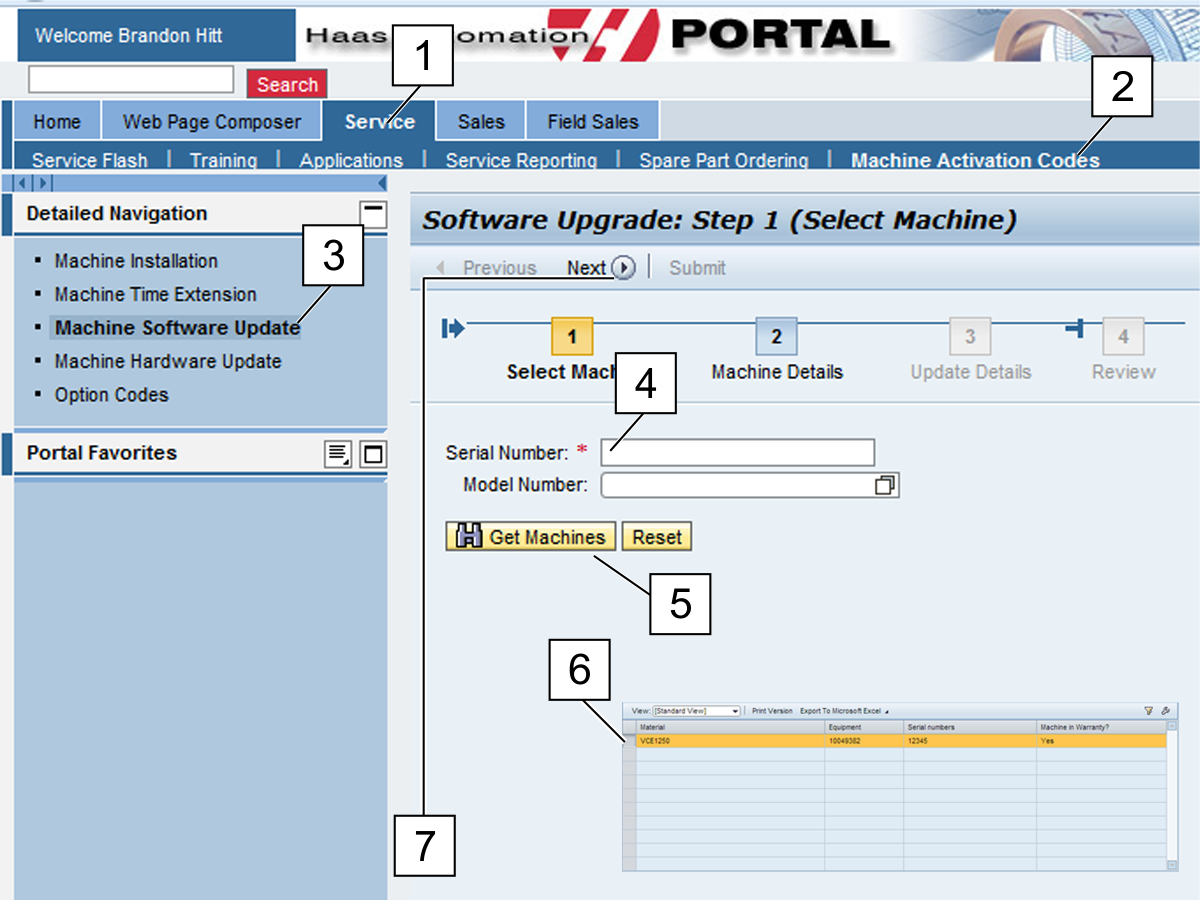1200x900 pixels.
Task: Open the Service Flash submenu
Action: [90, 160]
